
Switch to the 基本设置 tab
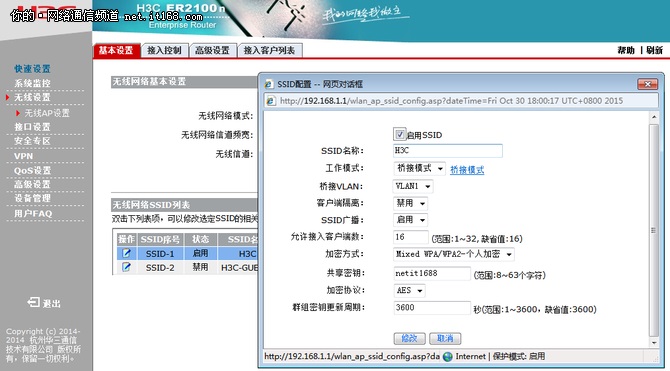[116, 50]
